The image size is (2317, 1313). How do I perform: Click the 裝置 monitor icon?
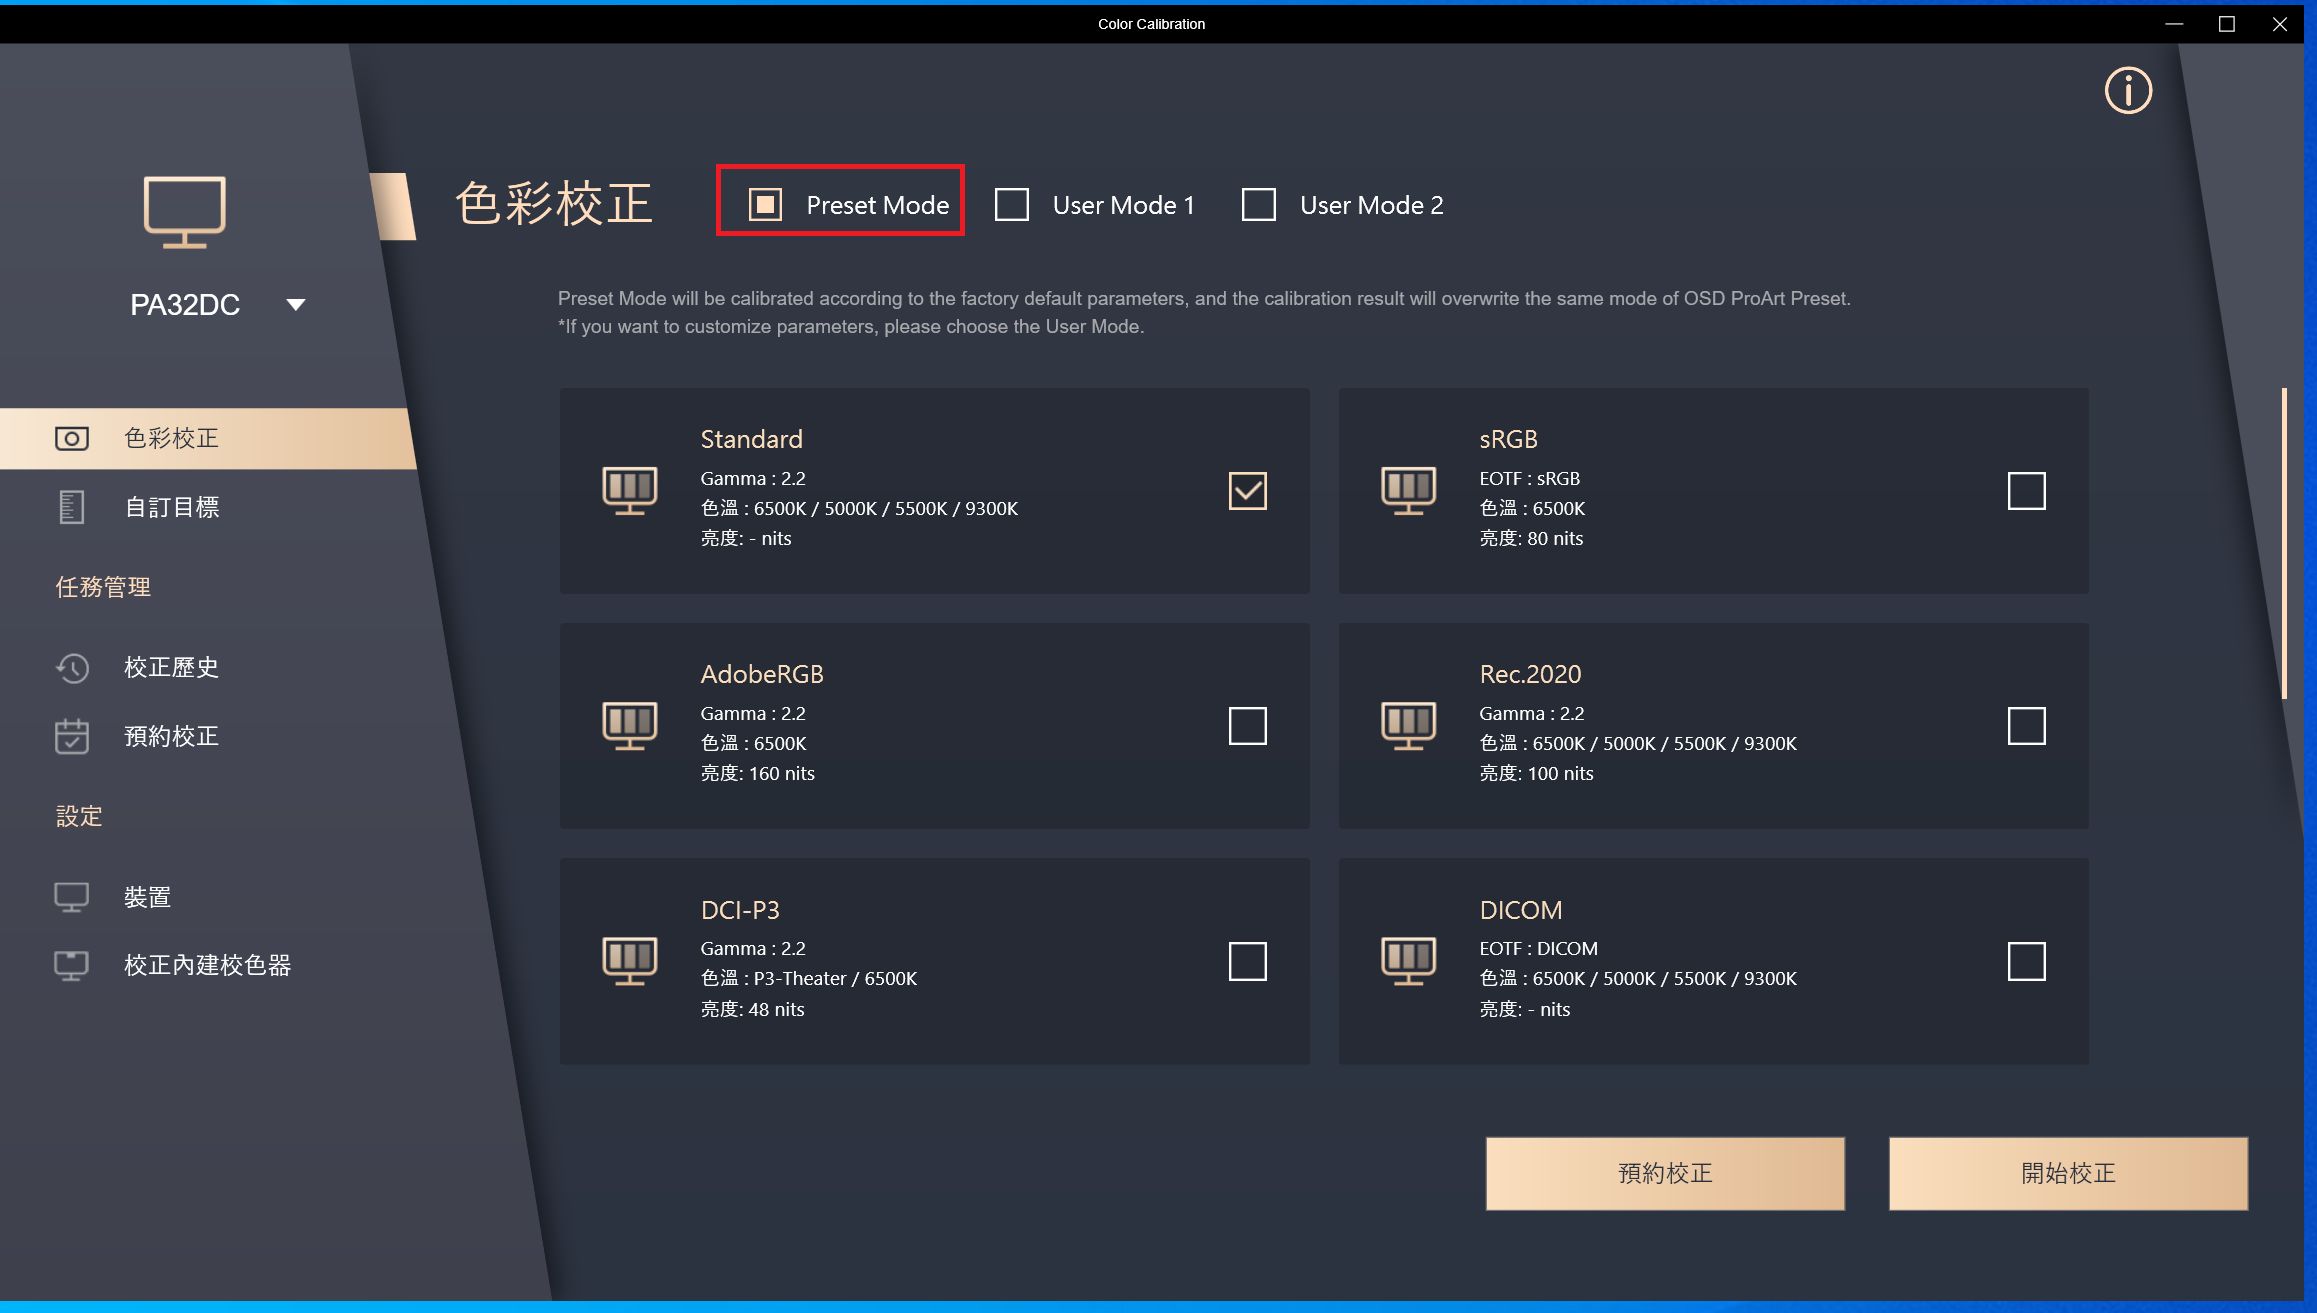pos(72,897)
